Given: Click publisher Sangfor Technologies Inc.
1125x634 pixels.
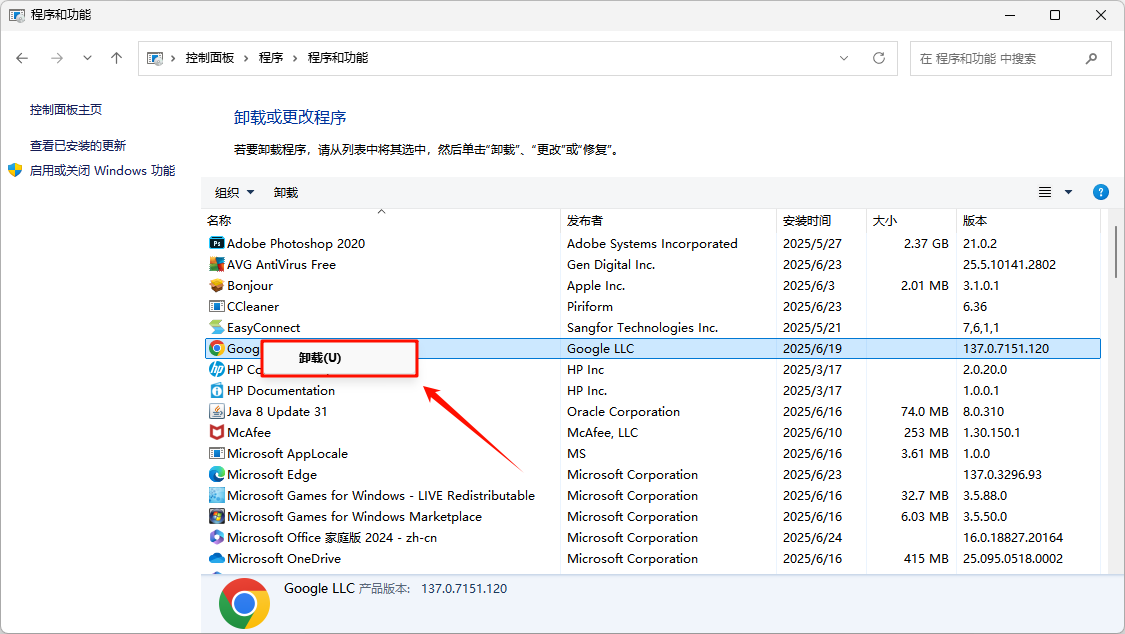Looking at the screenshot, I should click(642, 327).
